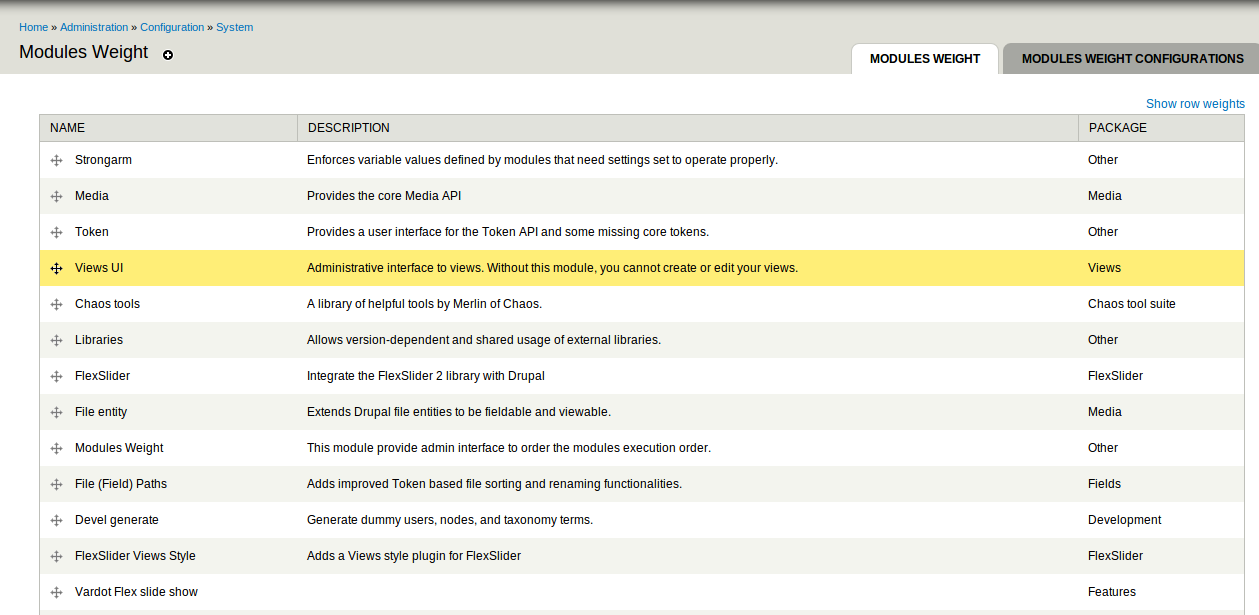The width and height of the screenshot is (1259, 615).
Task: Click the drag handle beside Media module
Action: (56, 196)
